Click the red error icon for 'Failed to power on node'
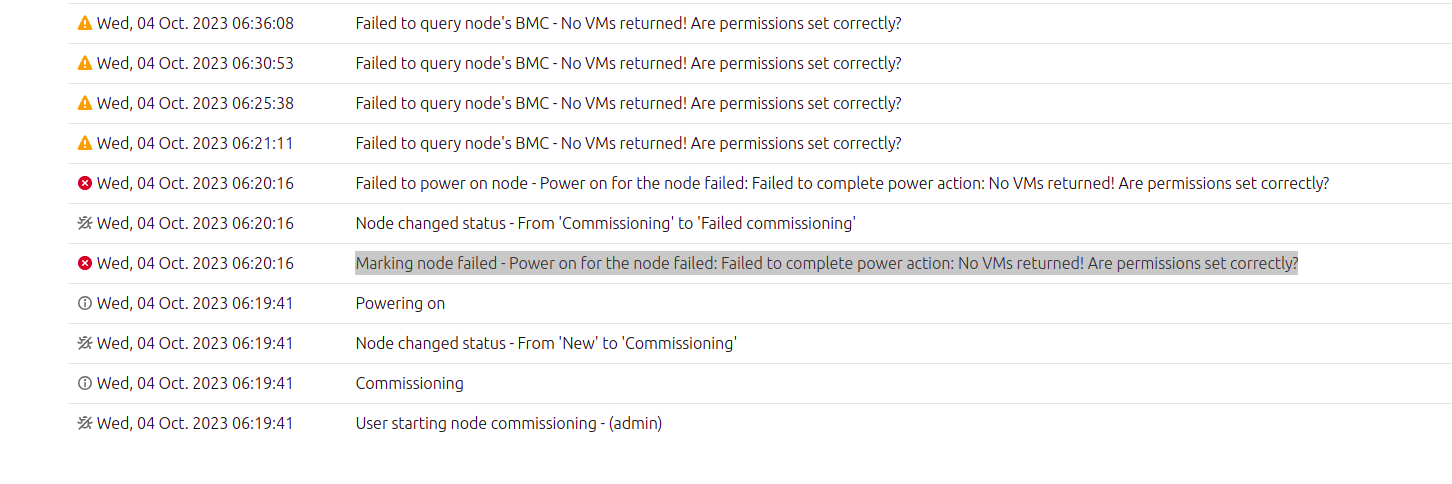 point(85,183)
